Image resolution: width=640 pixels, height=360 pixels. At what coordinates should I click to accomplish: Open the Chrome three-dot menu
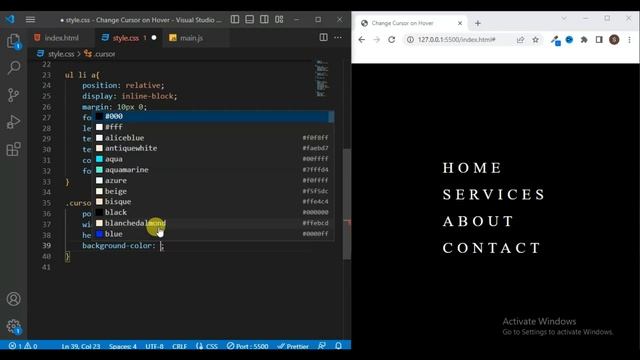[629, 40]
